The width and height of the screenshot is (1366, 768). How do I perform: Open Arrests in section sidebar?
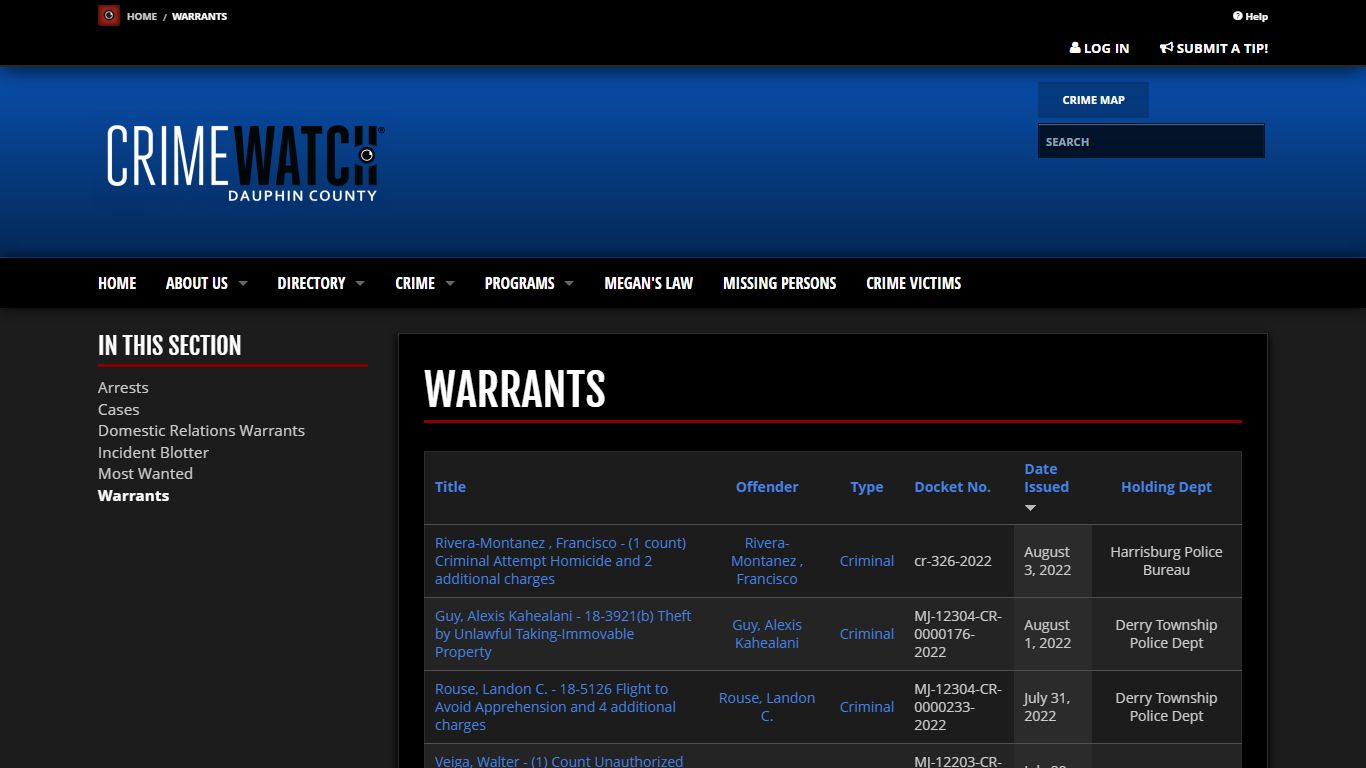click(x=123, y=387)
